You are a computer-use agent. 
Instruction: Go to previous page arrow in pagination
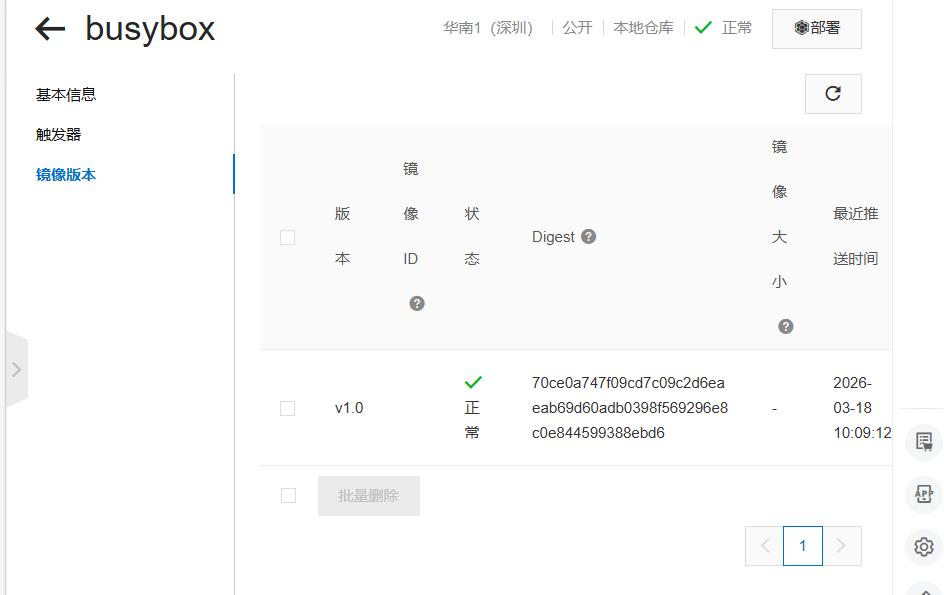point(765,546)
